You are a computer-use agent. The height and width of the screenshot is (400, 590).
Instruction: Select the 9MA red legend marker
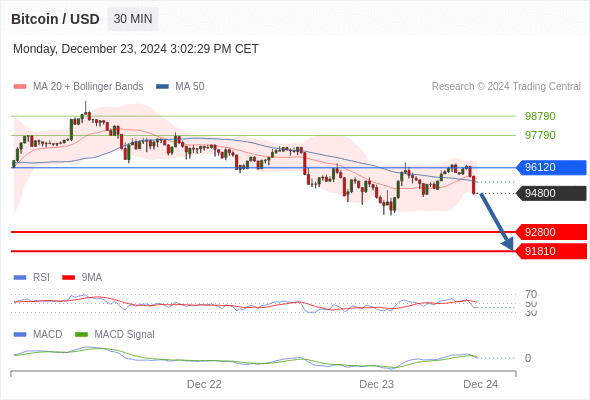coord(68,278)
